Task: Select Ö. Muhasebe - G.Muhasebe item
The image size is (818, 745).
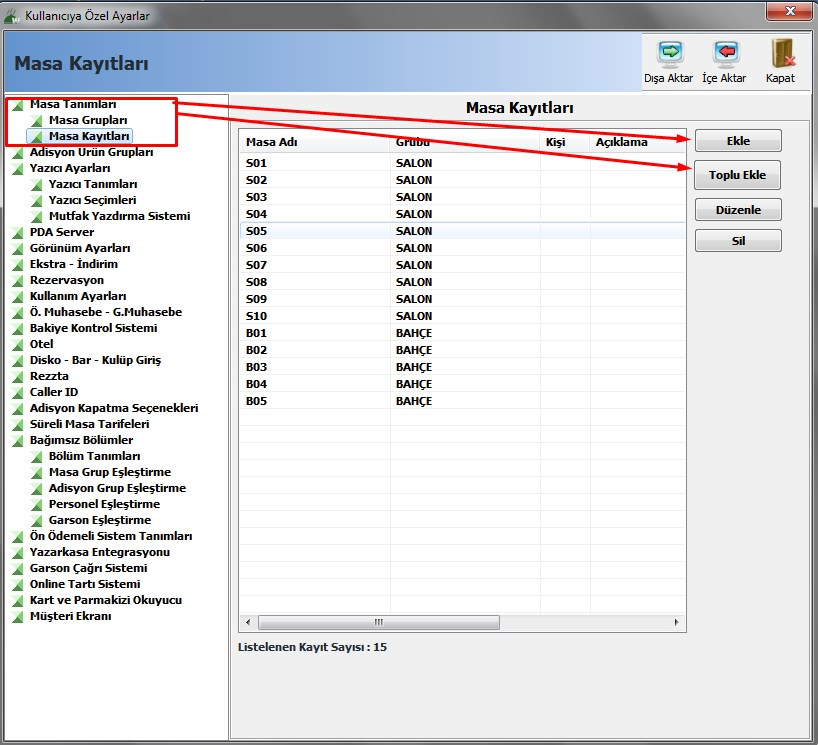Action: click(x=106, y=312)
